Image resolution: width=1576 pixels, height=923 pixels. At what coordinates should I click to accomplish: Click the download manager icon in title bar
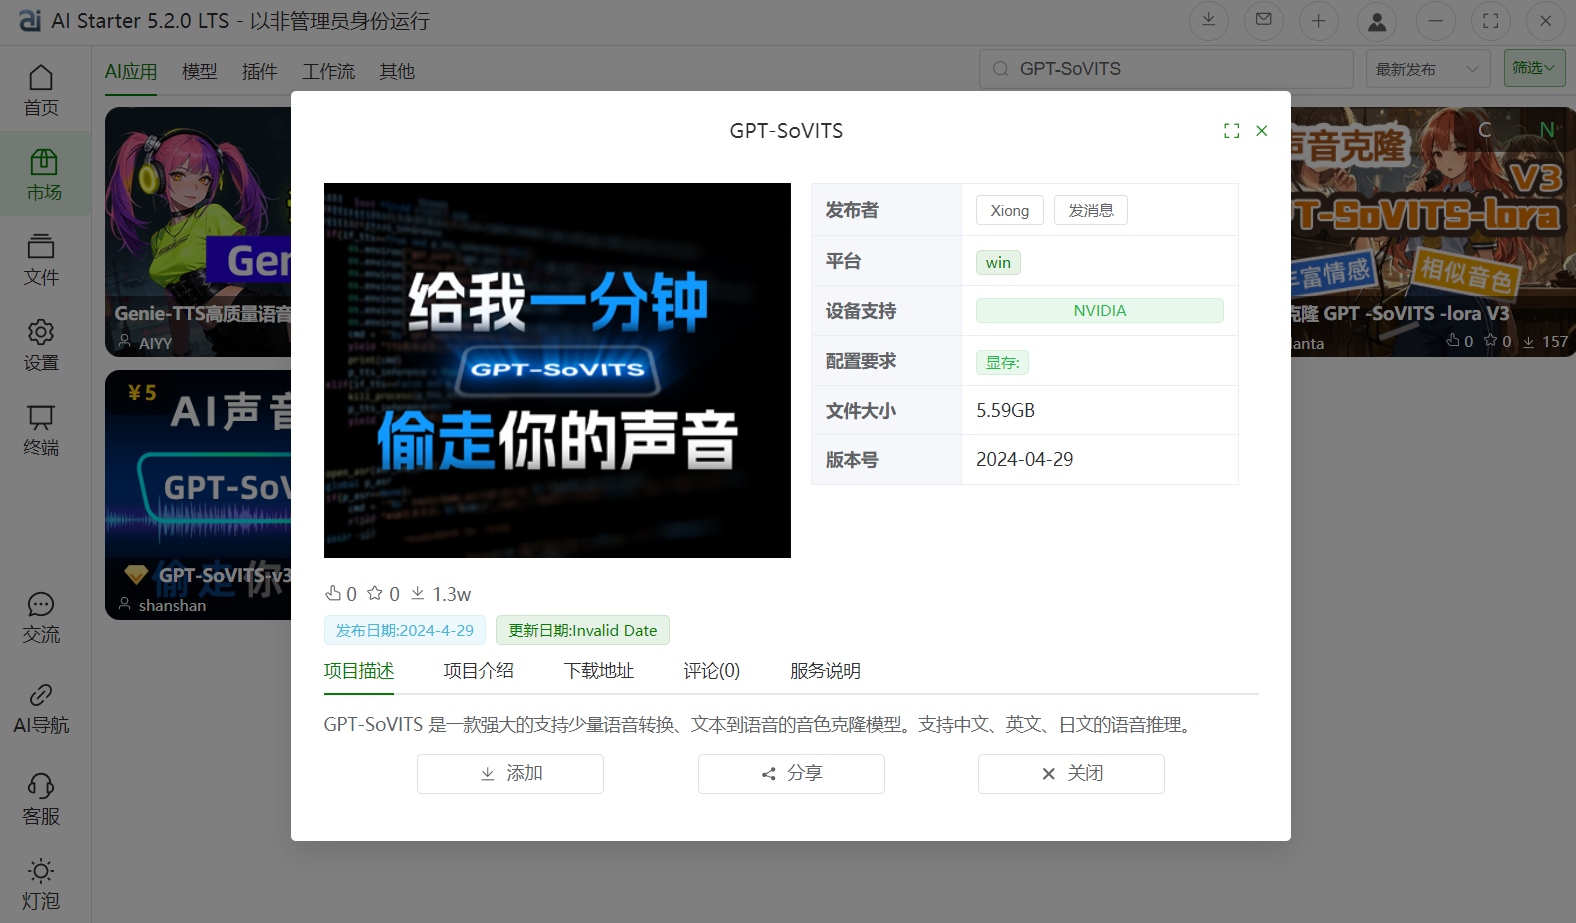pos(1209,20)
